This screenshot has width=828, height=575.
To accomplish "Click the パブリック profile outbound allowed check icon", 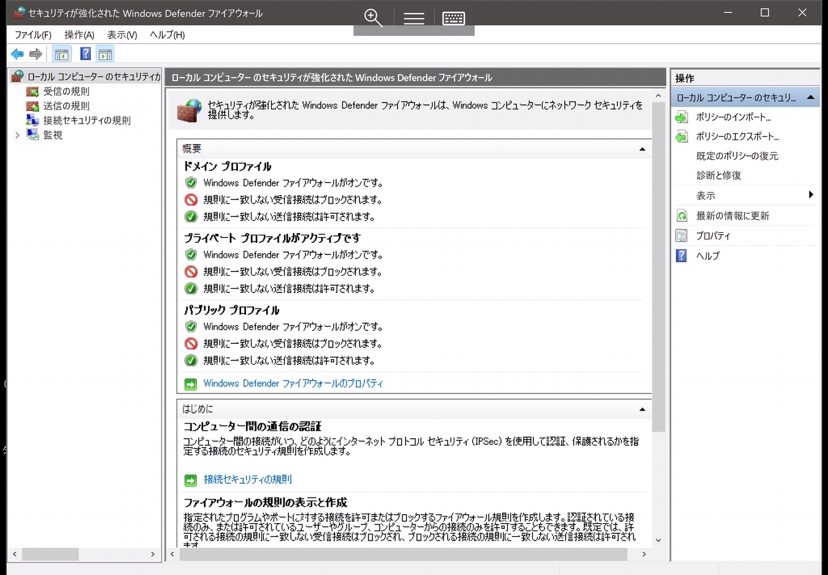I will (191, 361).
